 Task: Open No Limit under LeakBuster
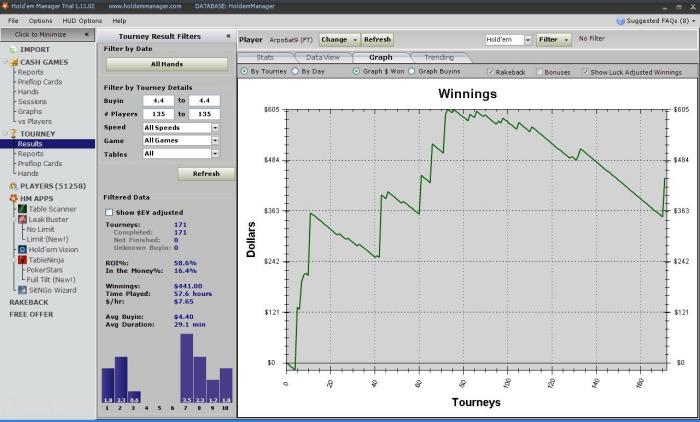click(x=40, y=230)
